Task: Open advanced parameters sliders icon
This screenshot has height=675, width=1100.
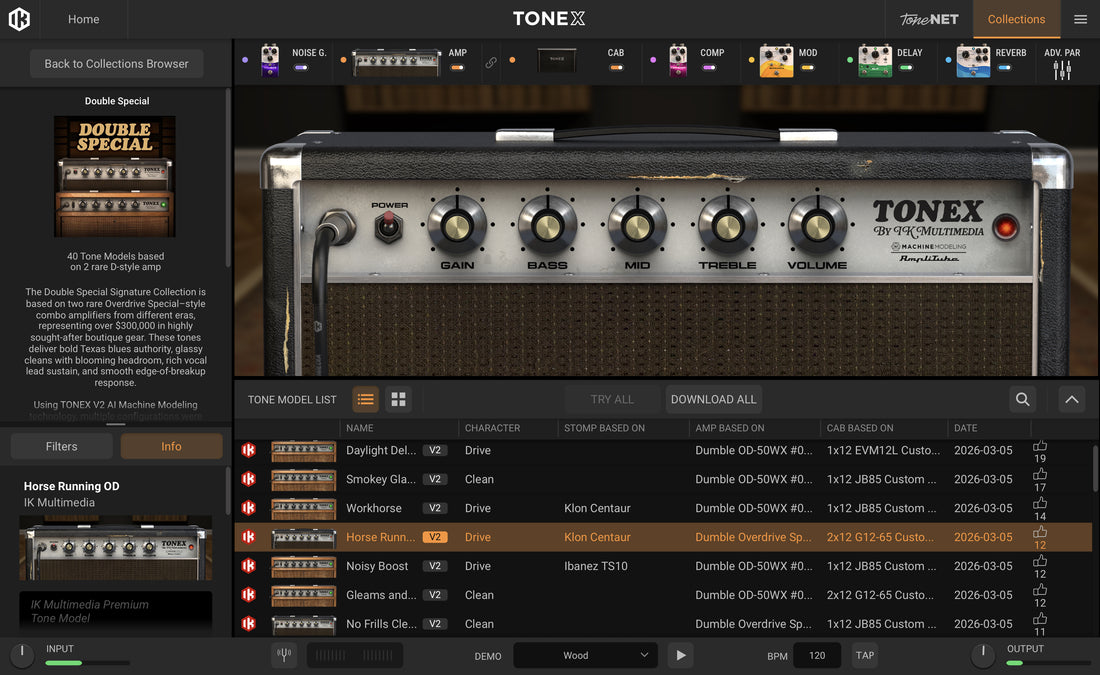Action: [1062, 69]
